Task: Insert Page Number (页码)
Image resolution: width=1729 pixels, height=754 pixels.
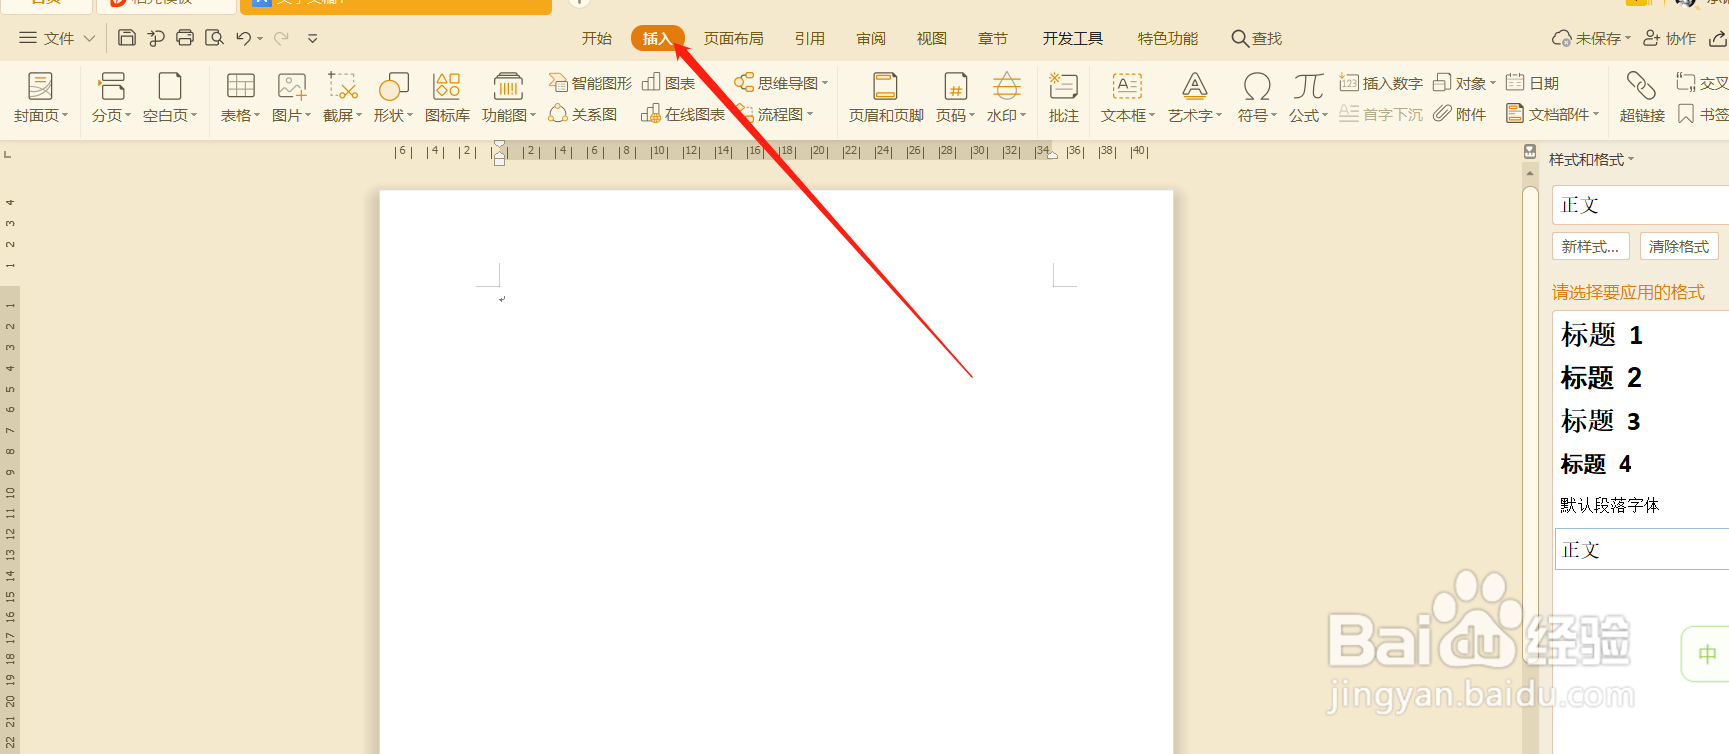Action: (x=955, y=98)
